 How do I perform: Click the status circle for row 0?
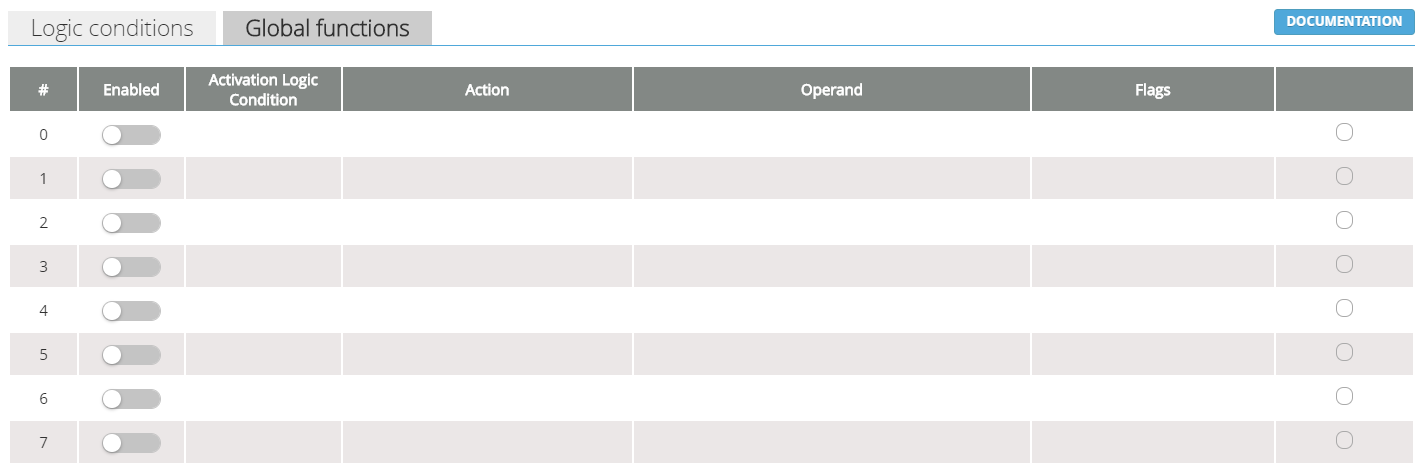(x=1344, y=132)
